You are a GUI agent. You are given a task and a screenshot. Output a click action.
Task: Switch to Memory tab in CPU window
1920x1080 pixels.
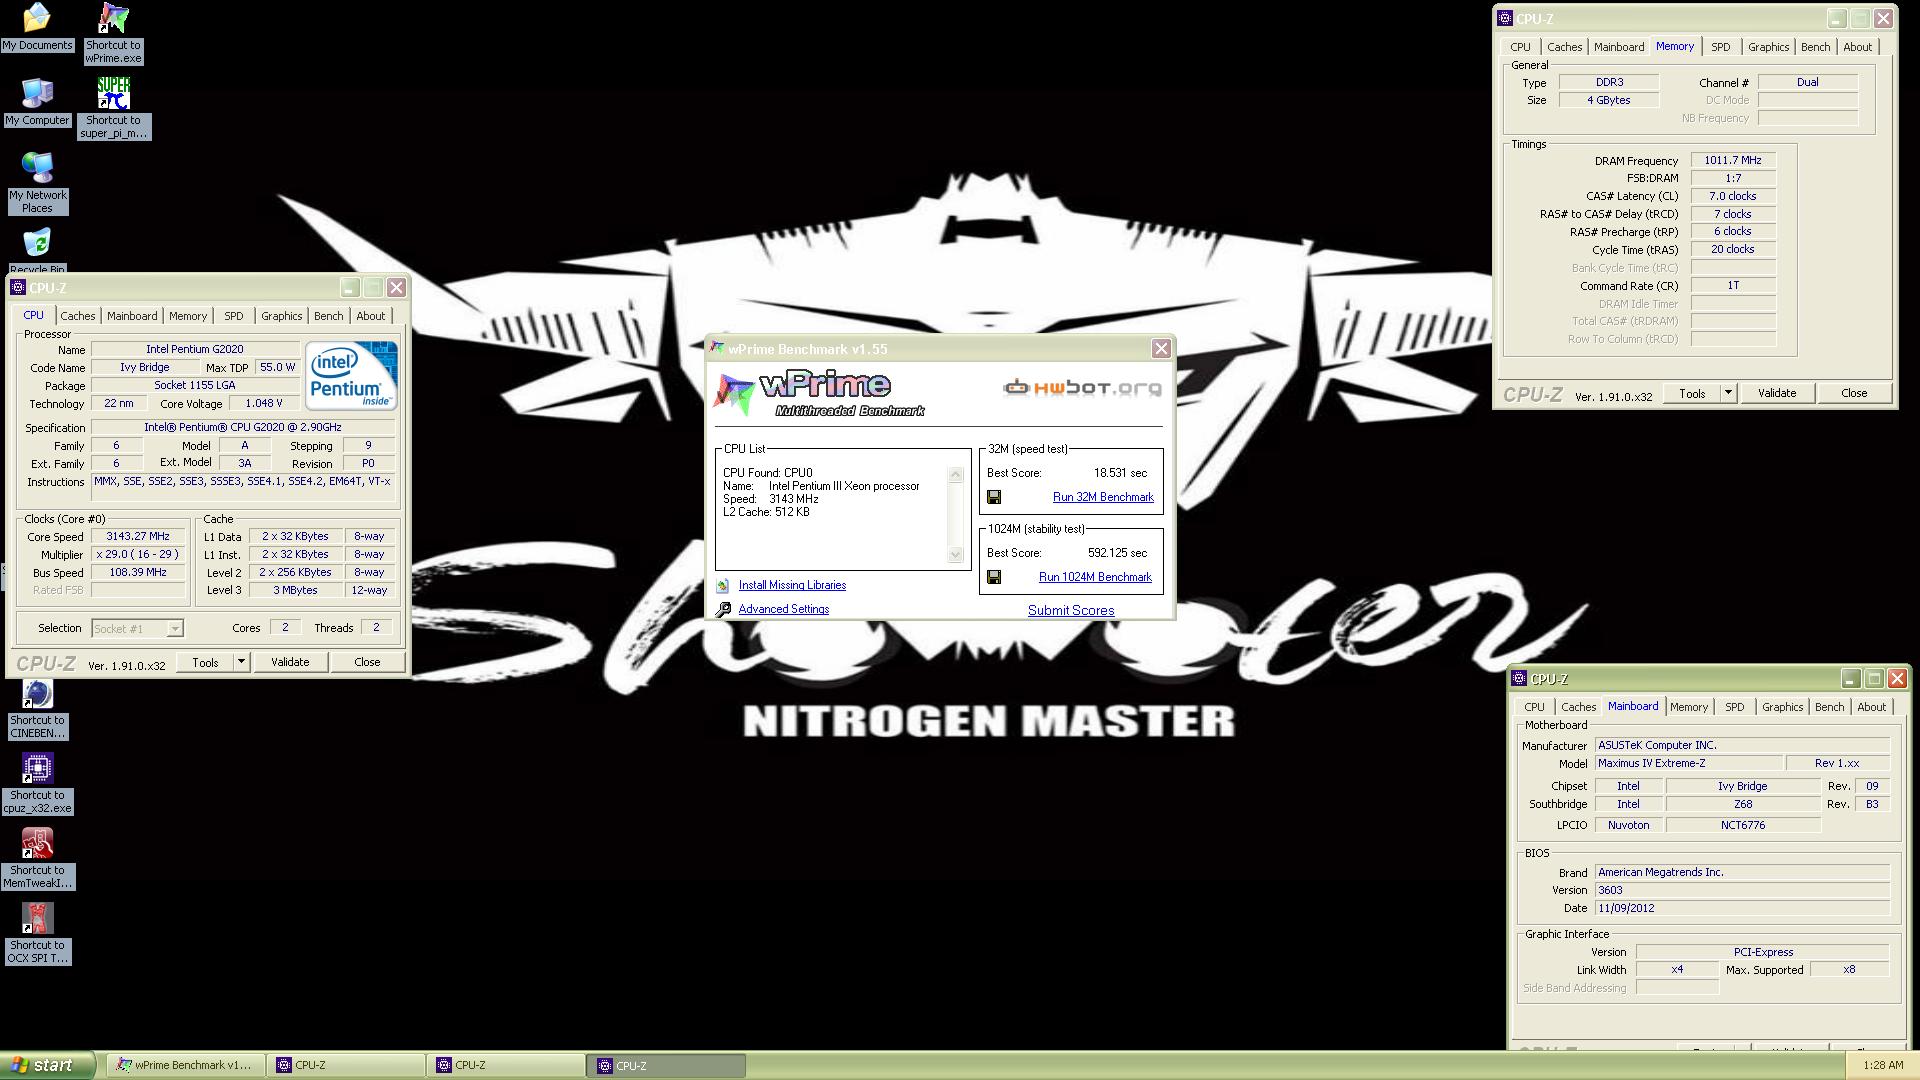point(188,316)
